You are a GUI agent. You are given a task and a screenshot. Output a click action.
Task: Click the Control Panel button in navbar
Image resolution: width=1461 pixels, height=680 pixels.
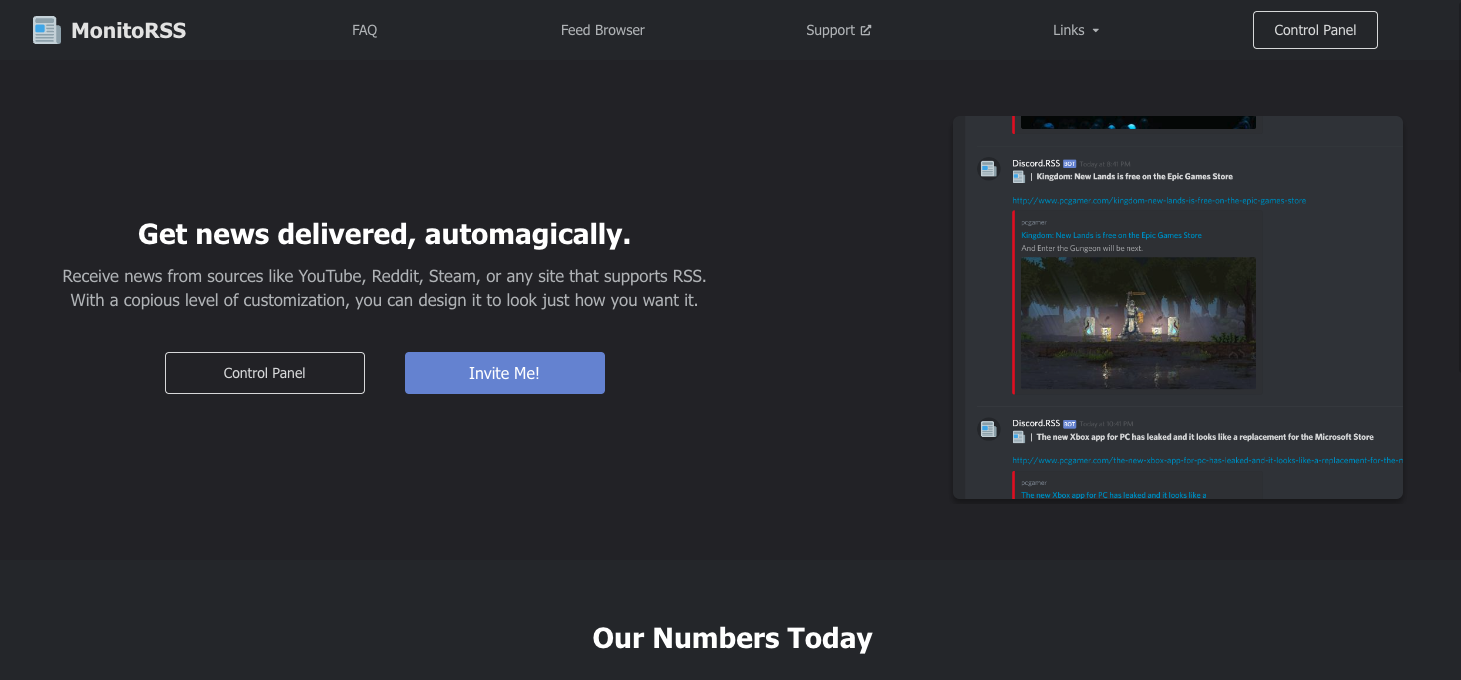(x=1315, y=30)
